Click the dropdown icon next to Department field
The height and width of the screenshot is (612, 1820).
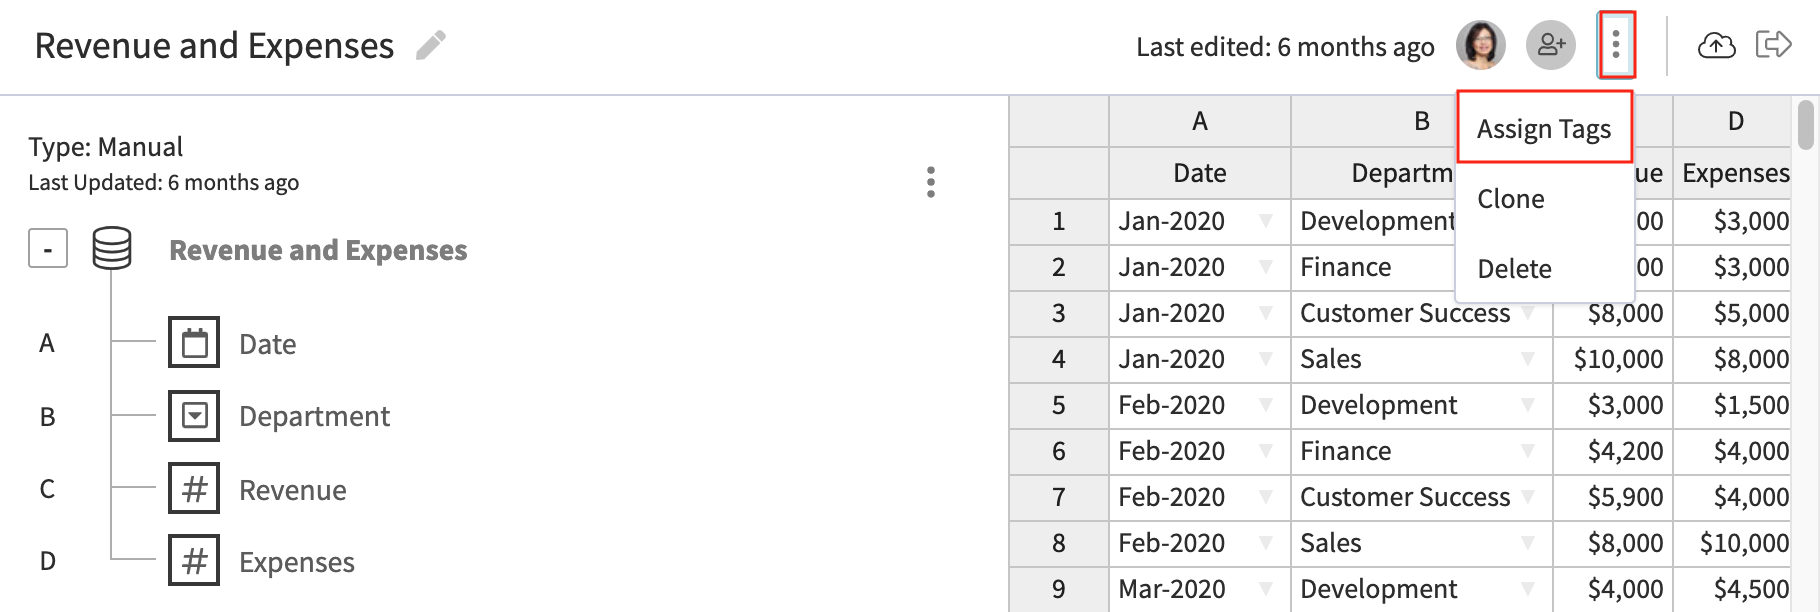194,415
